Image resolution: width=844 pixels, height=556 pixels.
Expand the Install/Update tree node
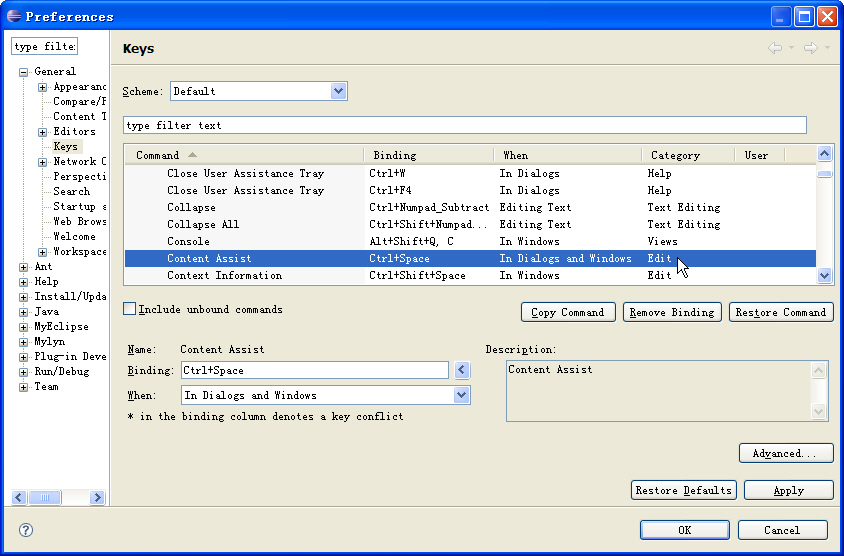tap(23, 297)
